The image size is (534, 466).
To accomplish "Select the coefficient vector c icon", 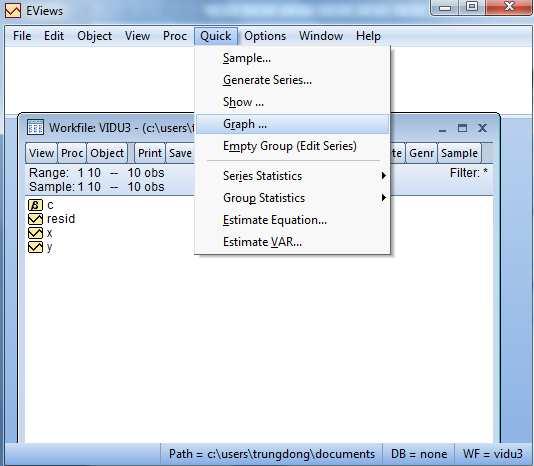I will tap(35, 205).
